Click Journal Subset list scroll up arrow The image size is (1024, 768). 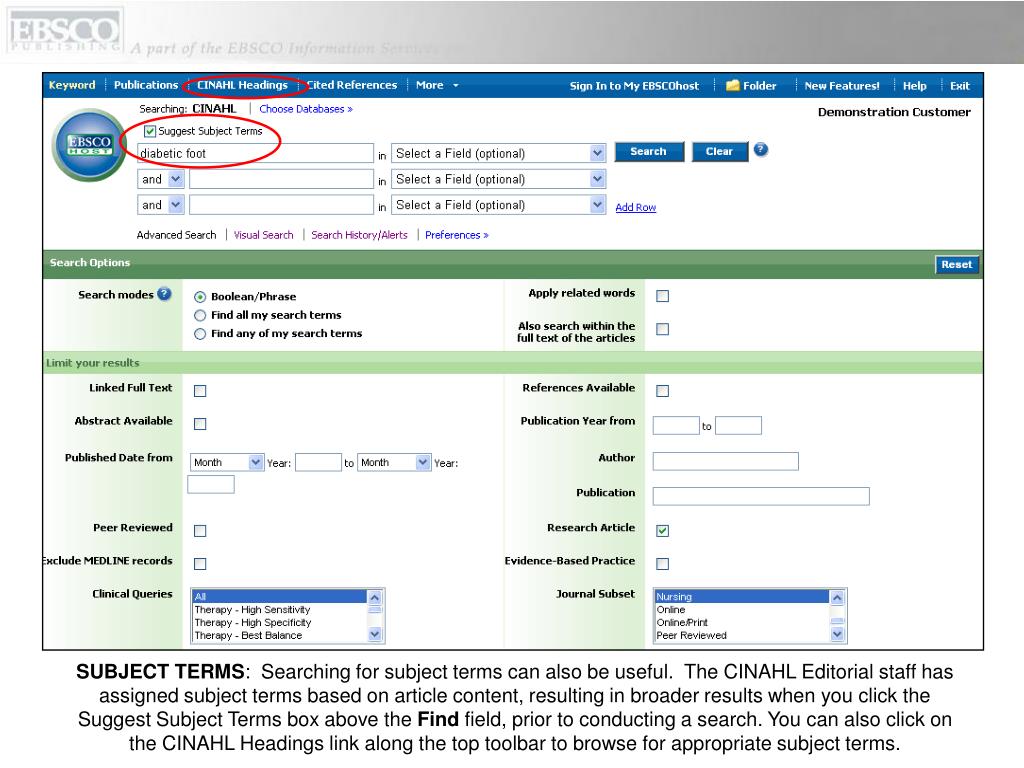coord(837,598)
